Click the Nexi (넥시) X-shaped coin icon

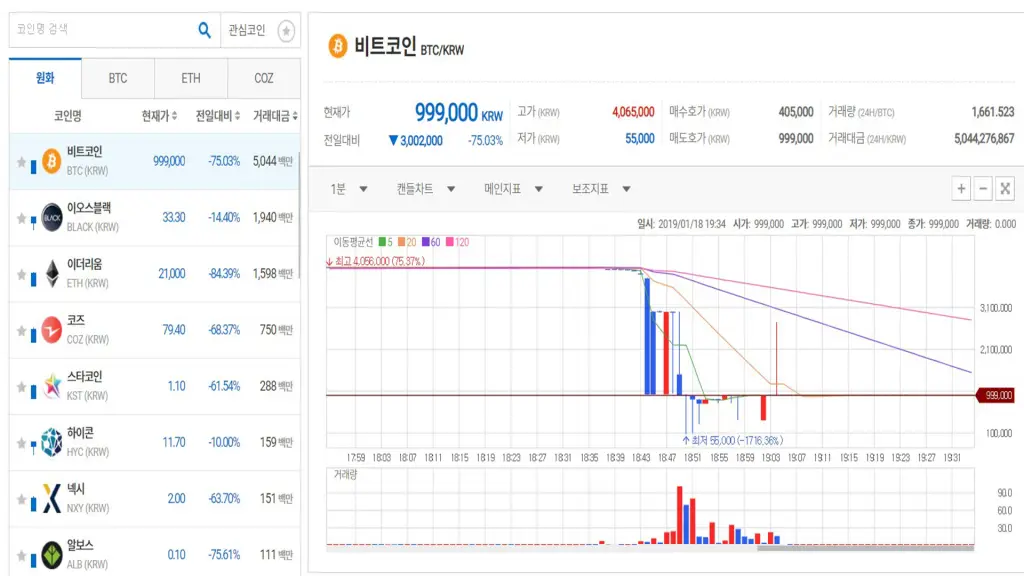(51, 498)
